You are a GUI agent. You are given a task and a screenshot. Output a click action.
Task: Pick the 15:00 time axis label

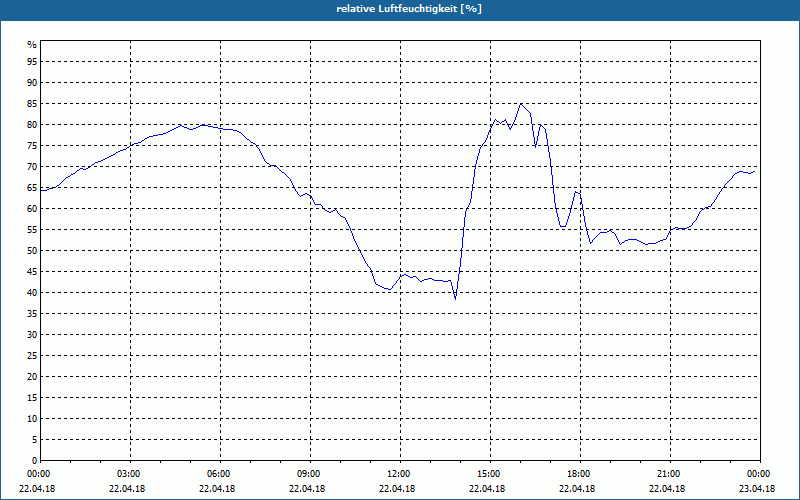coord(488,474)
